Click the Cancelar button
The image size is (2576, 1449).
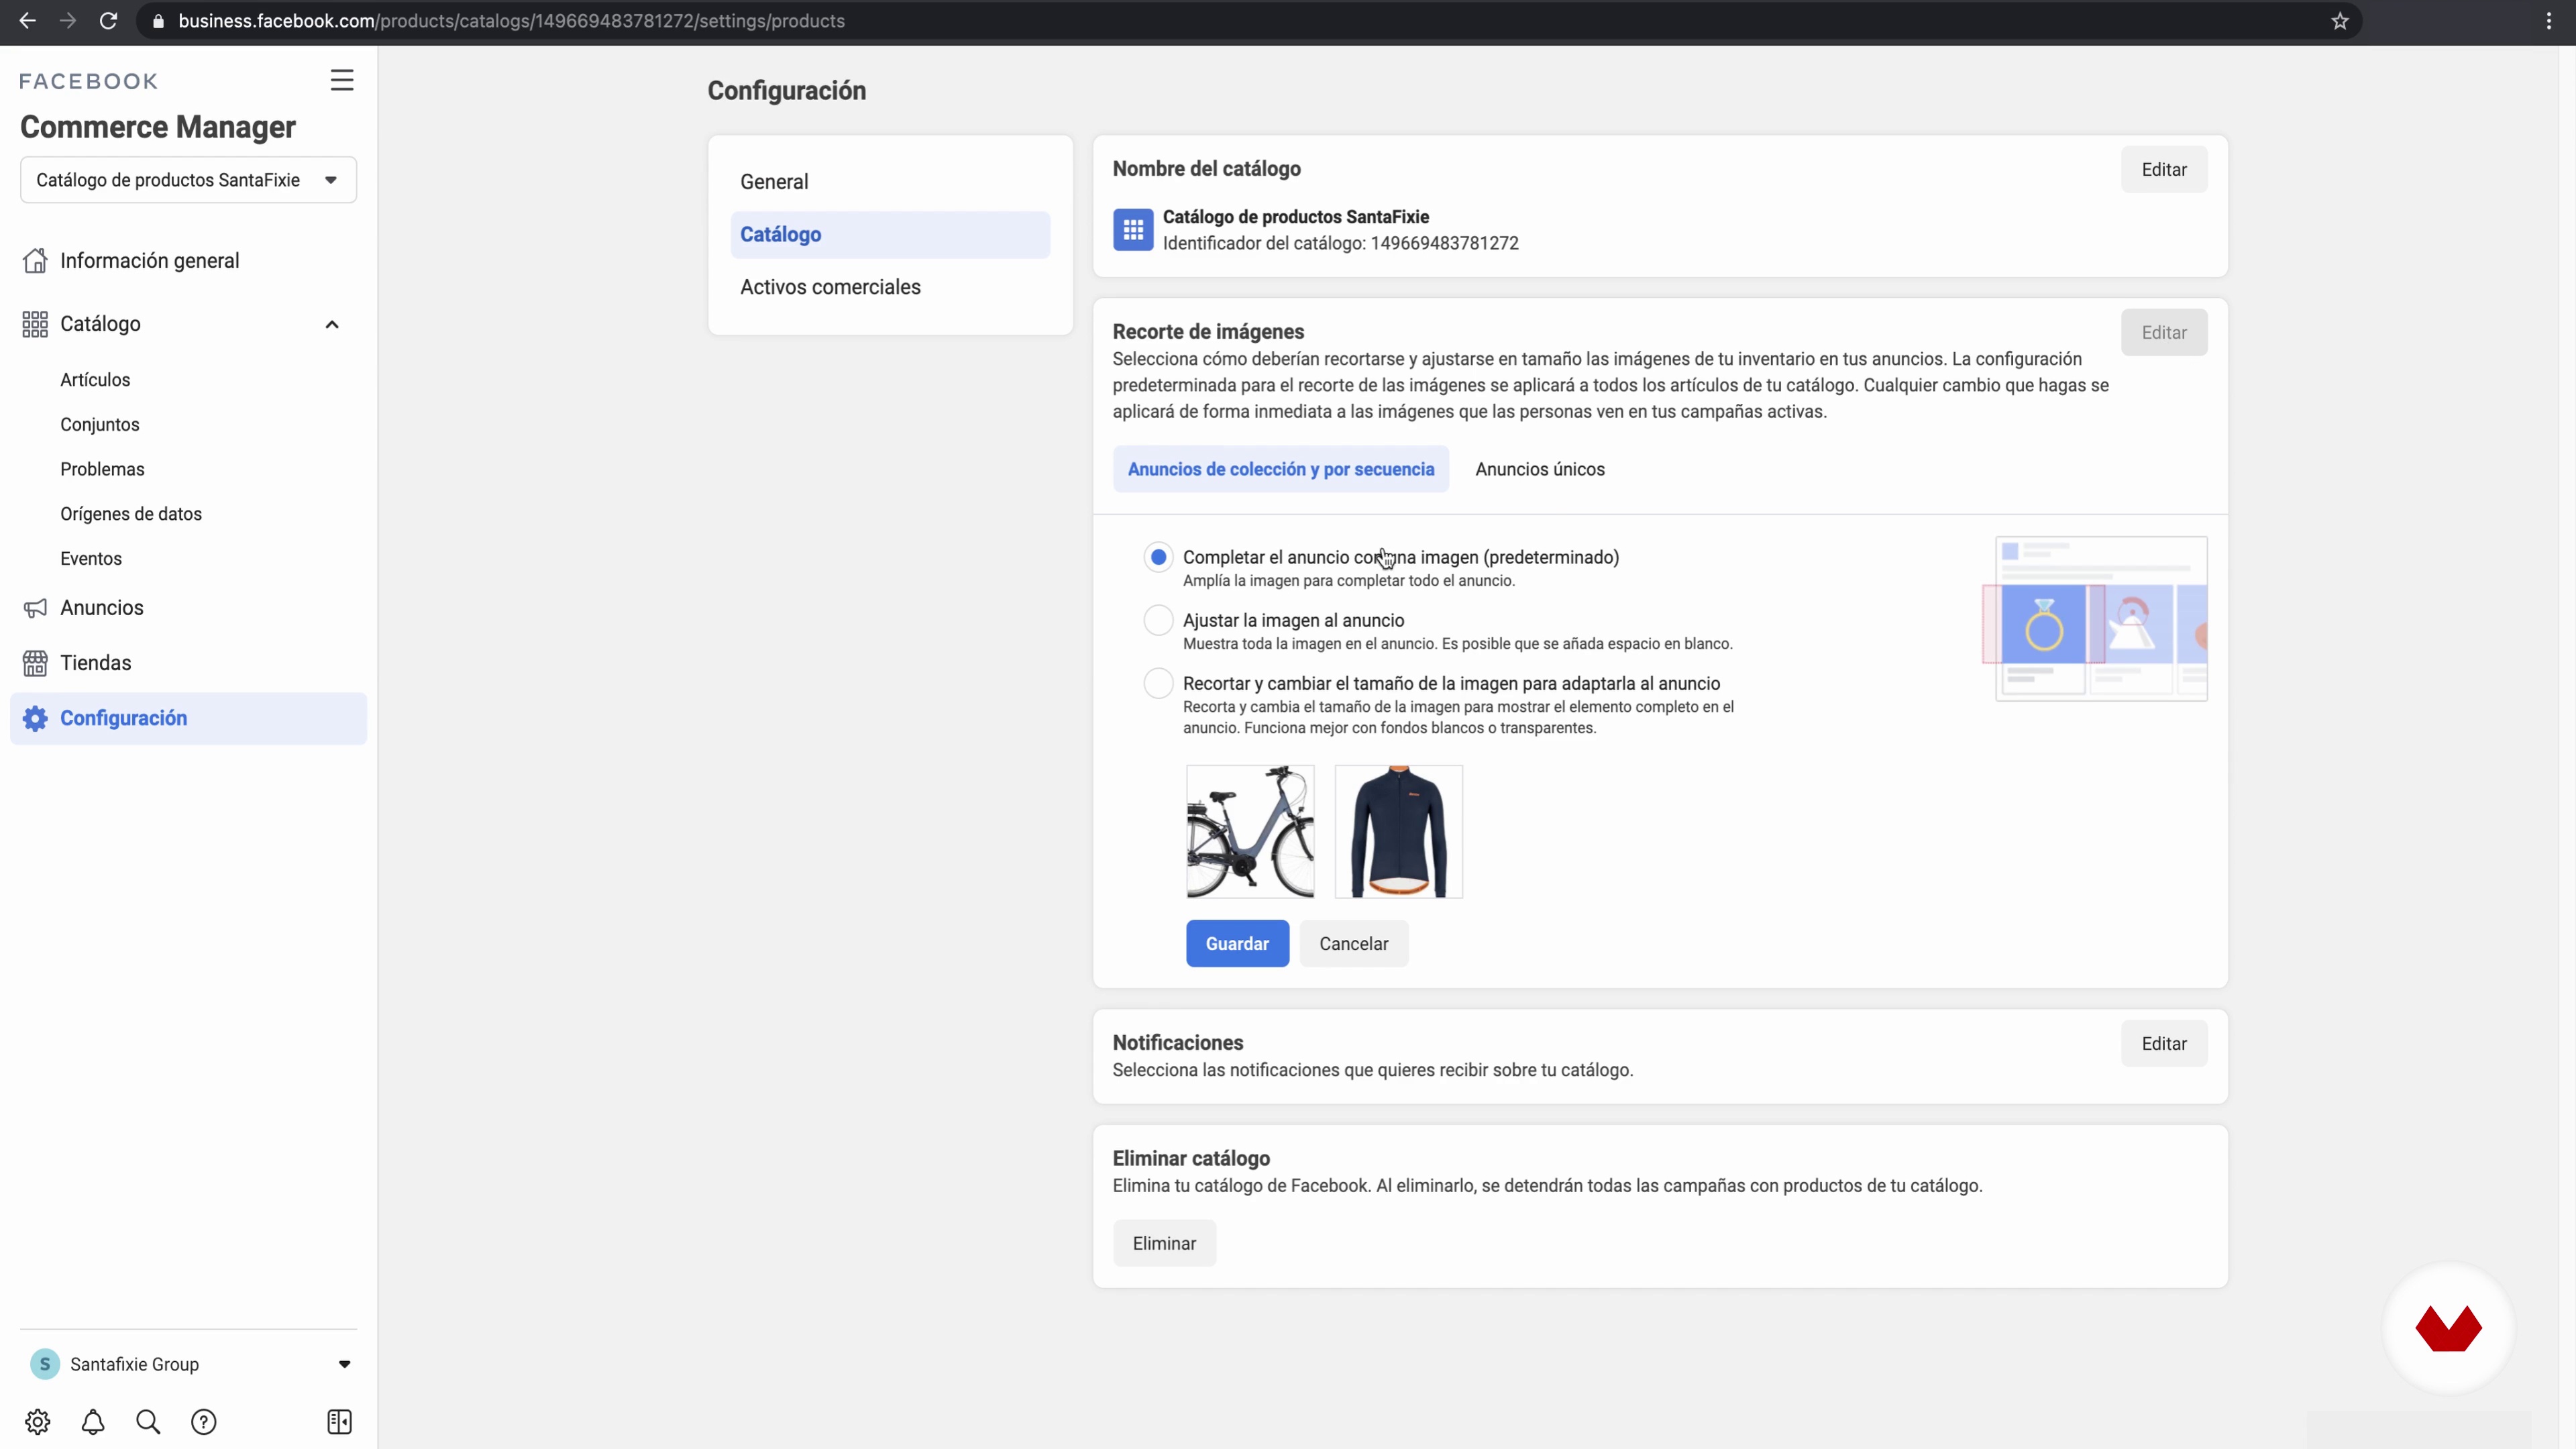click(1354, 944)
